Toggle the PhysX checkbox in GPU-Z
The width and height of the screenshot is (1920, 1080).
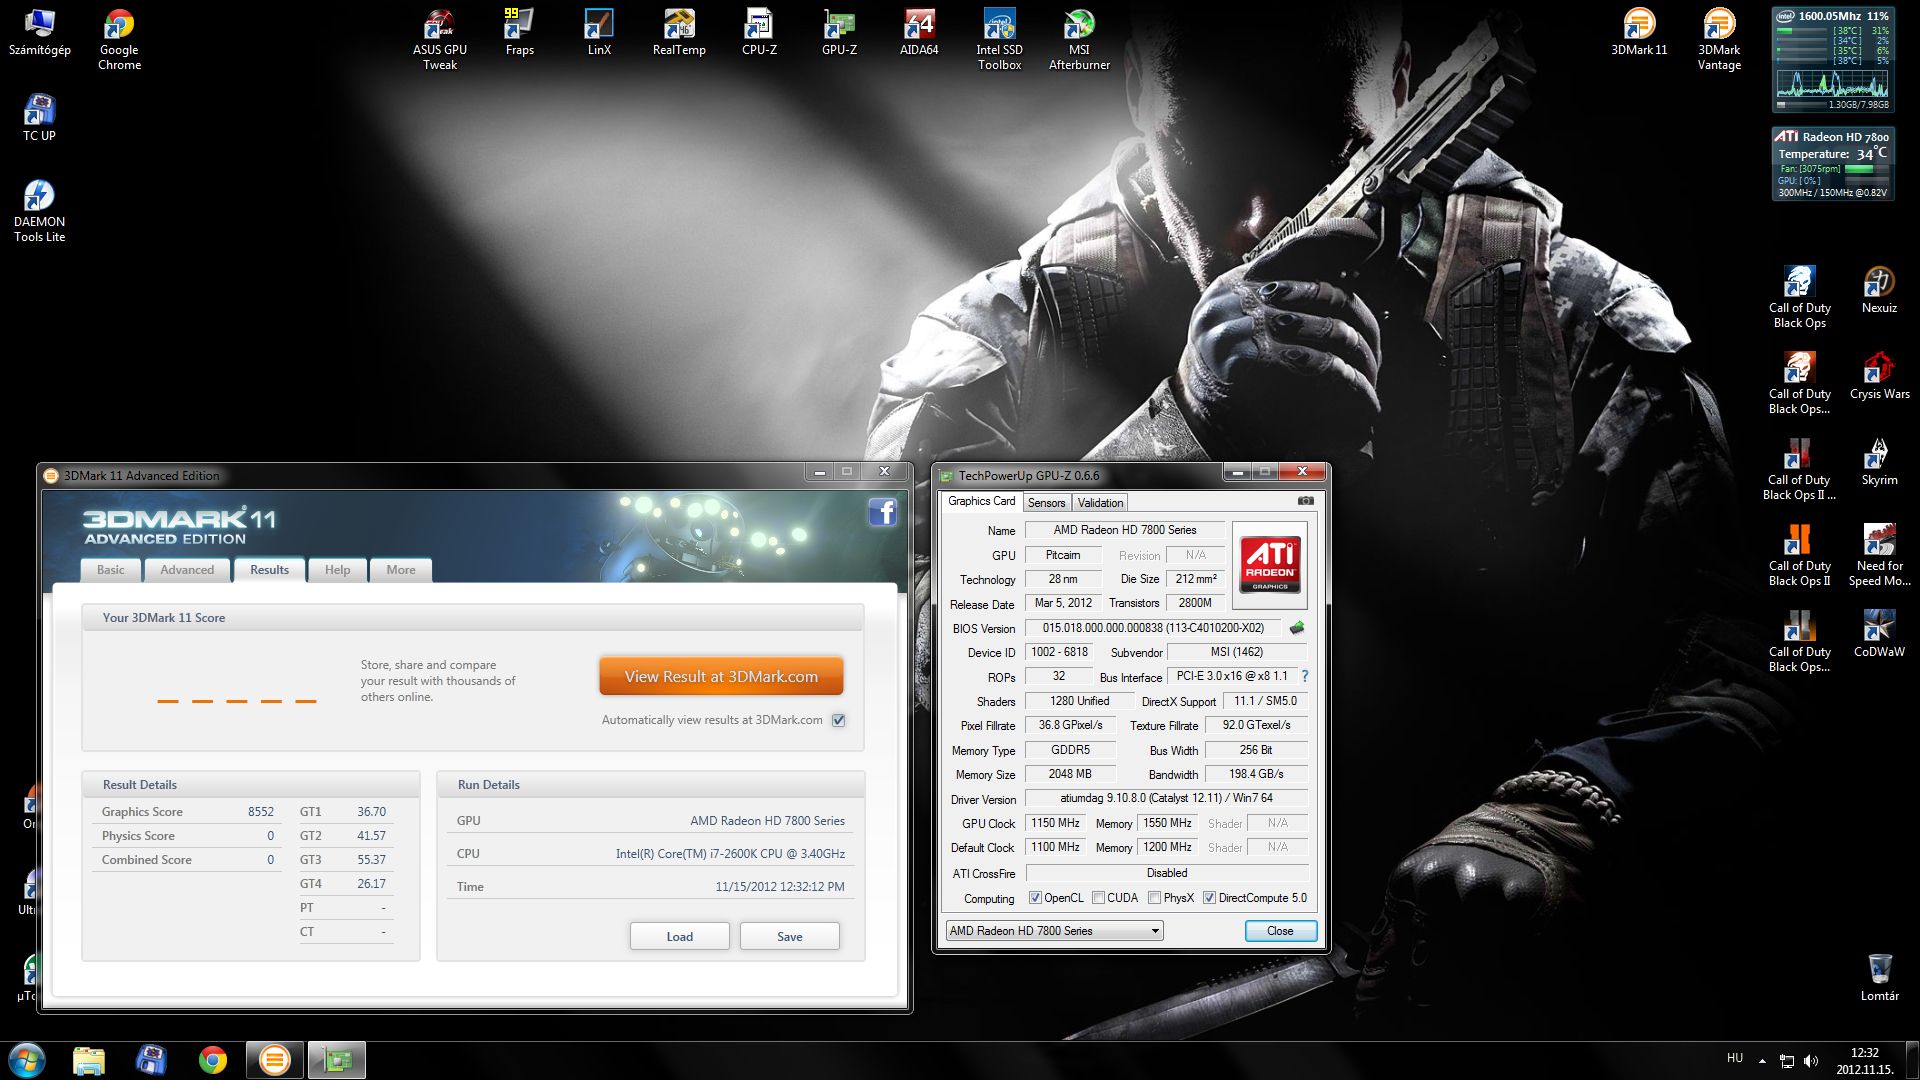(1154, 898)
